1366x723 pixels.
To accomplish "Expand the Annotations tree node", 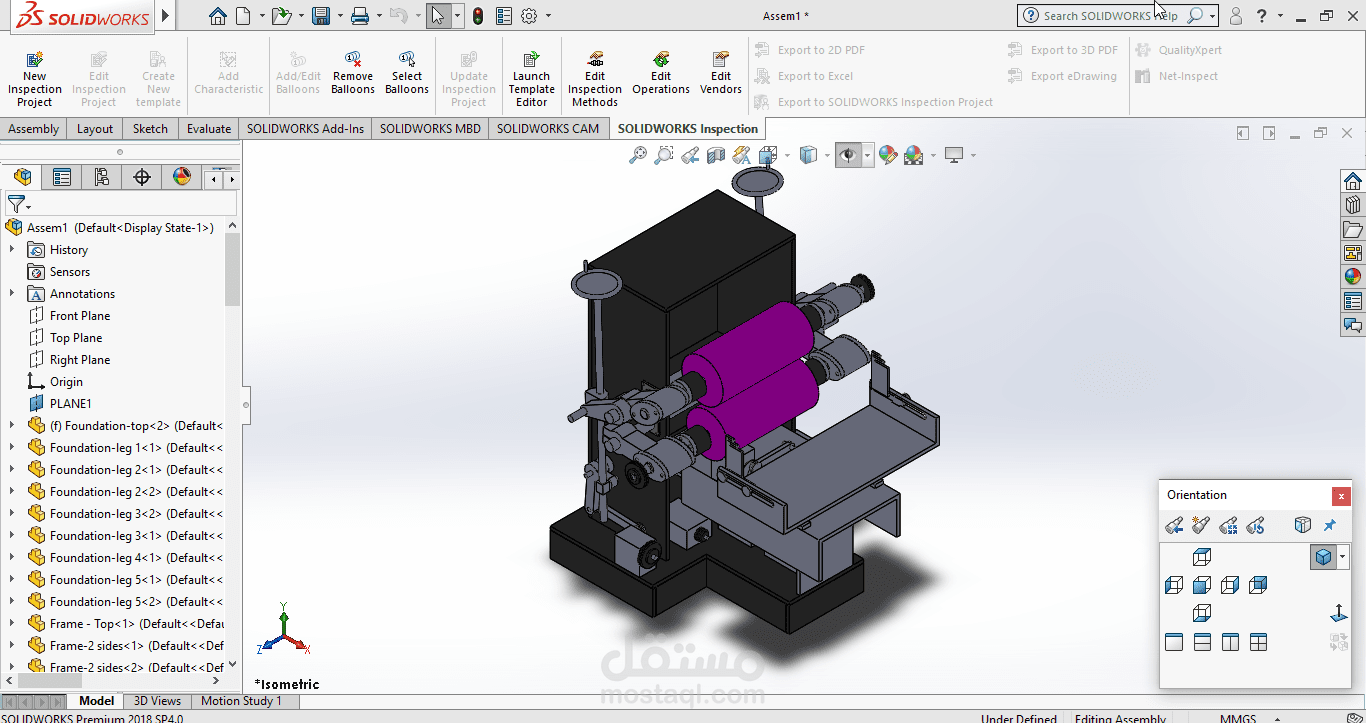I will 12,294.
